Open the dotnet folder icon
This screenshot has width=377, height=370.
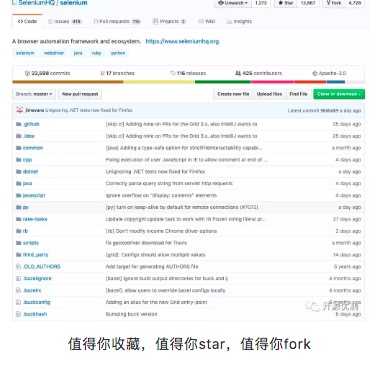point(19,172)
